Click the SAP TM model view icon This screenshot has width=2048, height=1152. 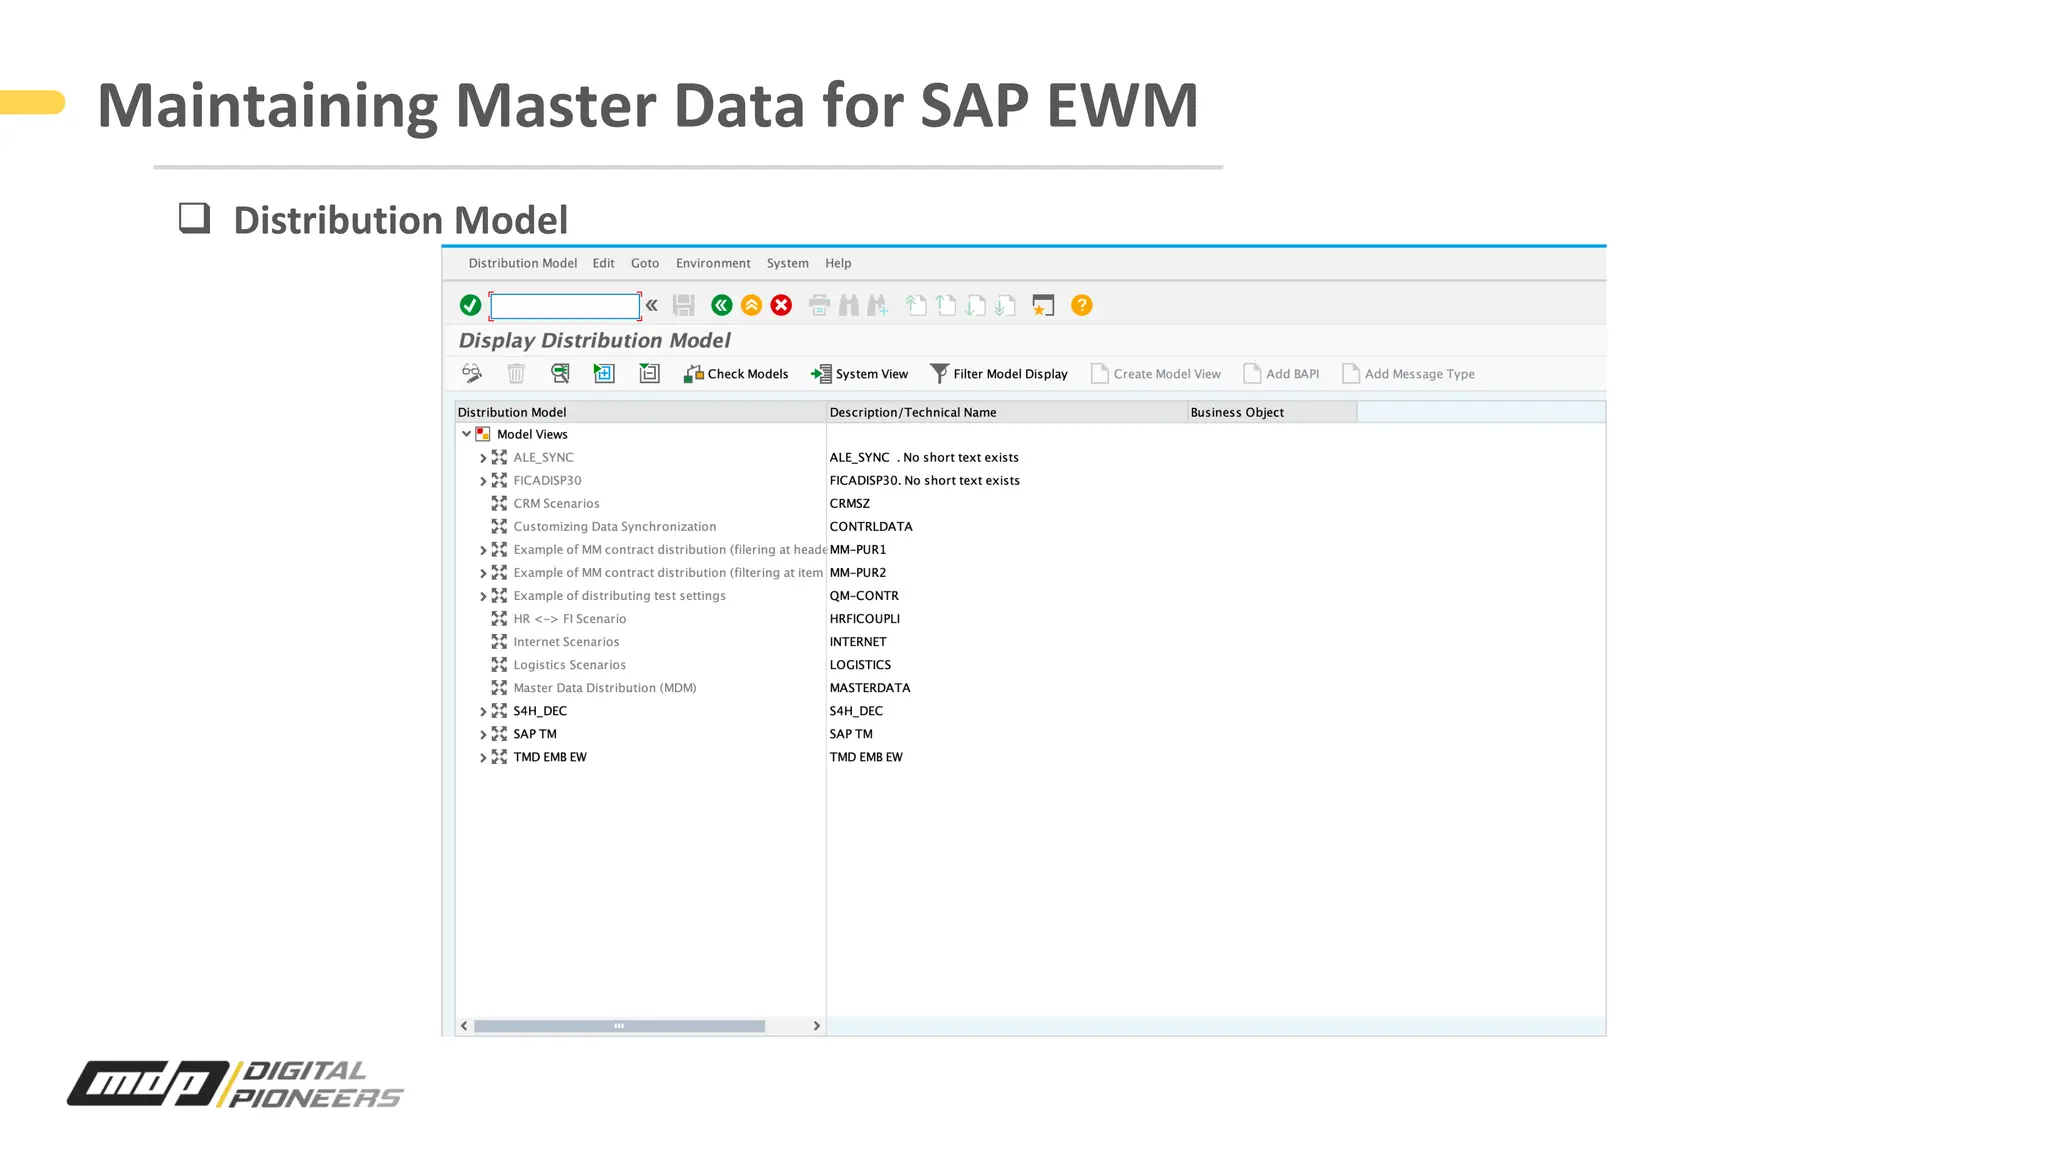(x=499, y=734)
